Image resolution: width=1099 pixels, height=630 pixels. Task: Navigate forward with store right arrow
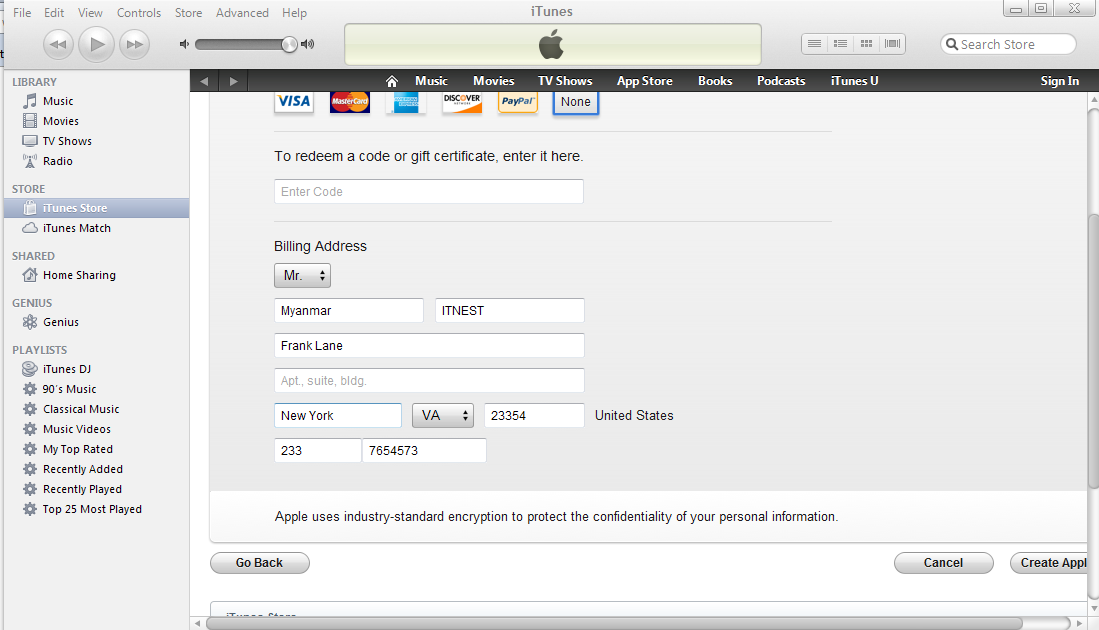(233, 81)
